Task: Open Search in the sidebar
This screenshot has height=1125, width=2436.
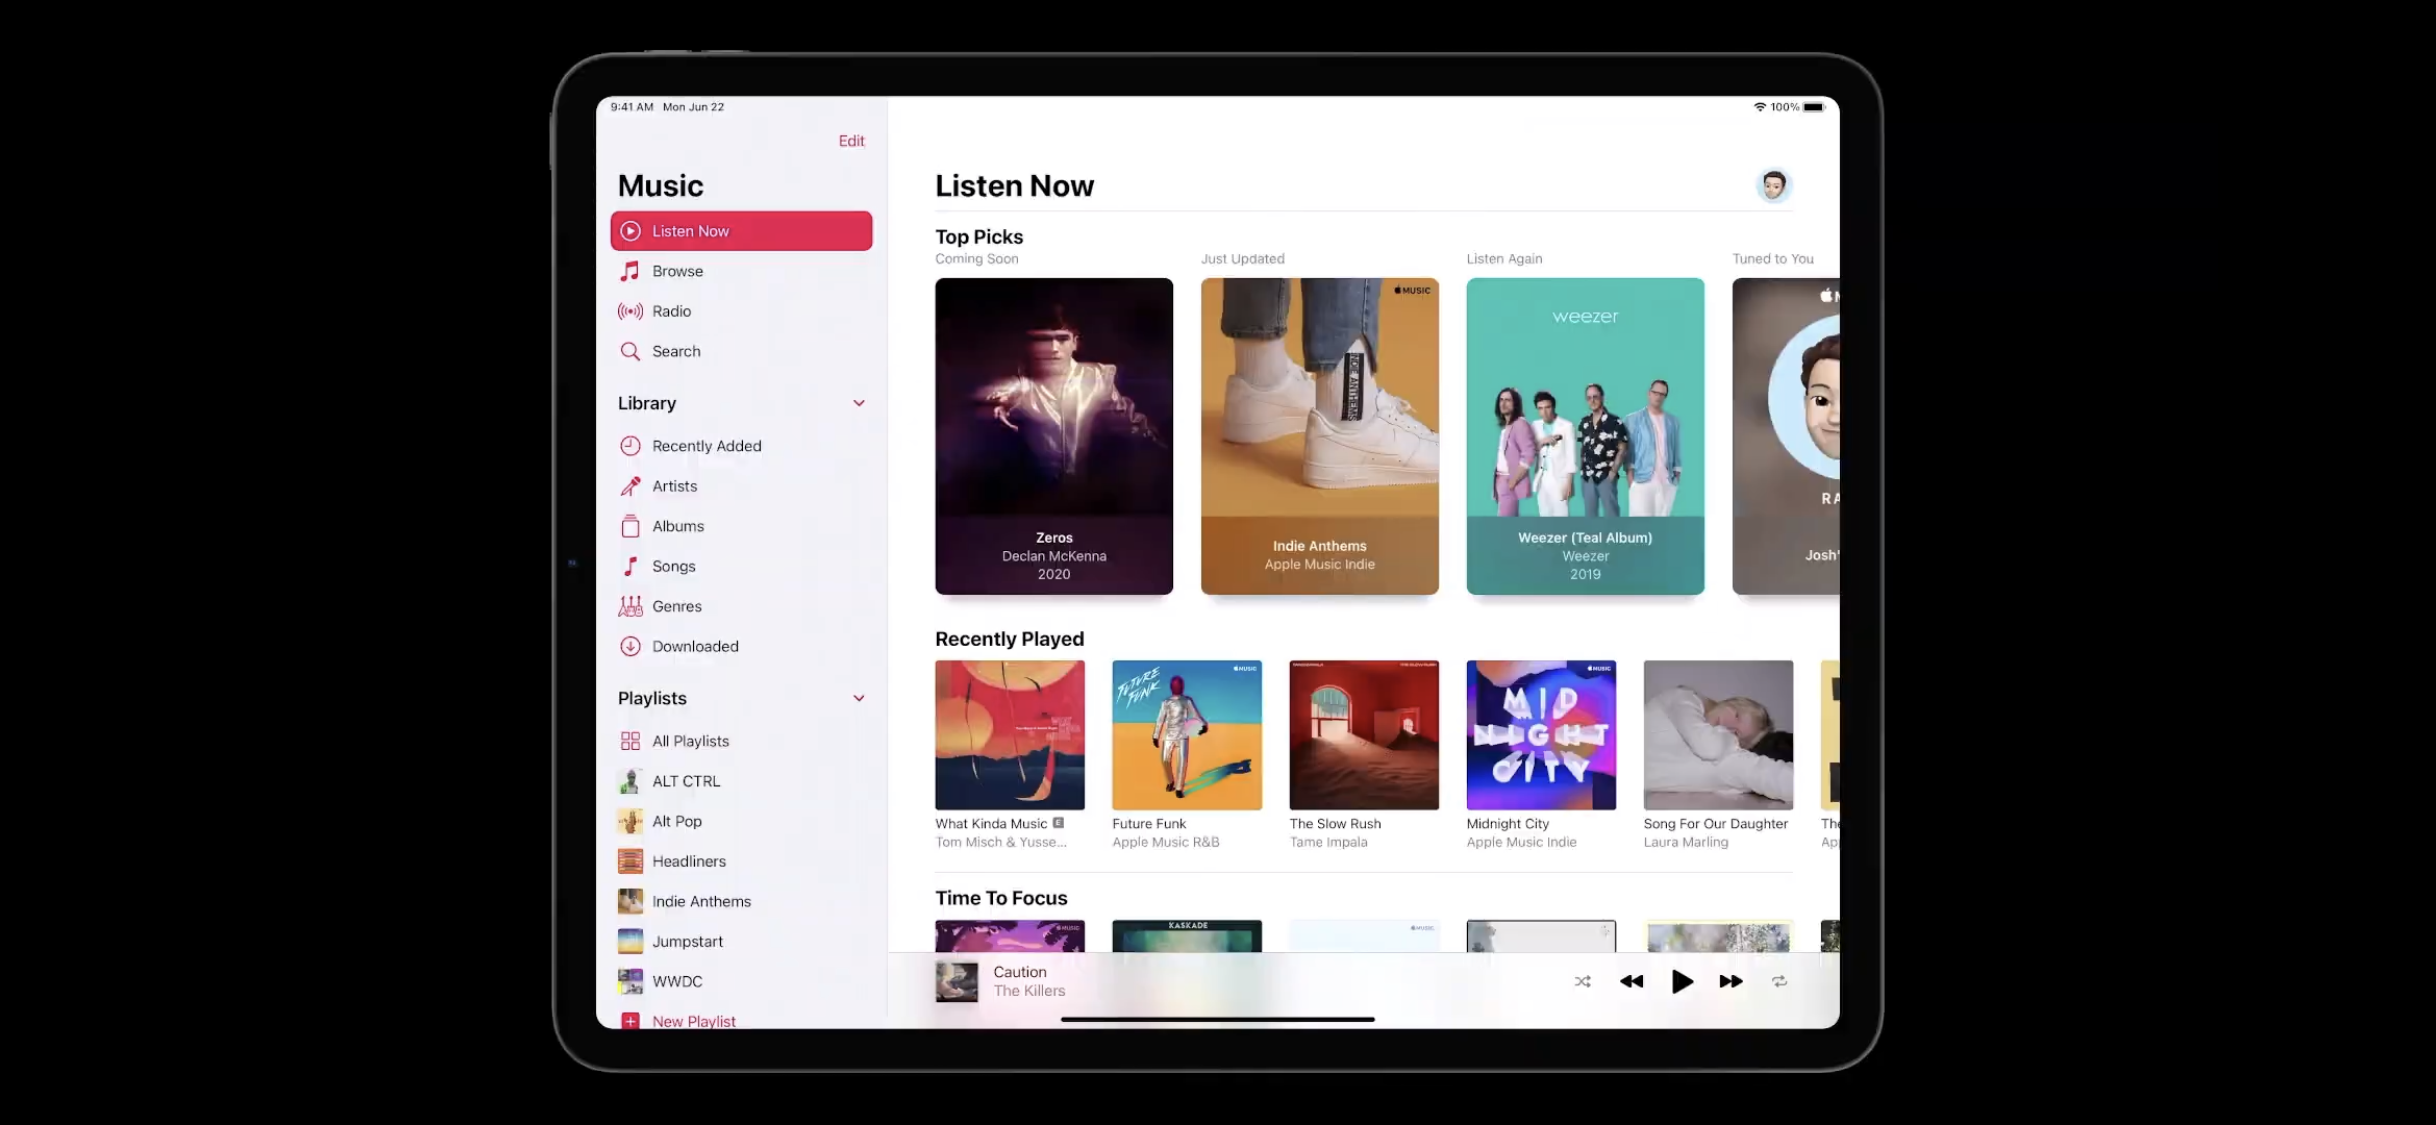Action: (x=676, y=351)
